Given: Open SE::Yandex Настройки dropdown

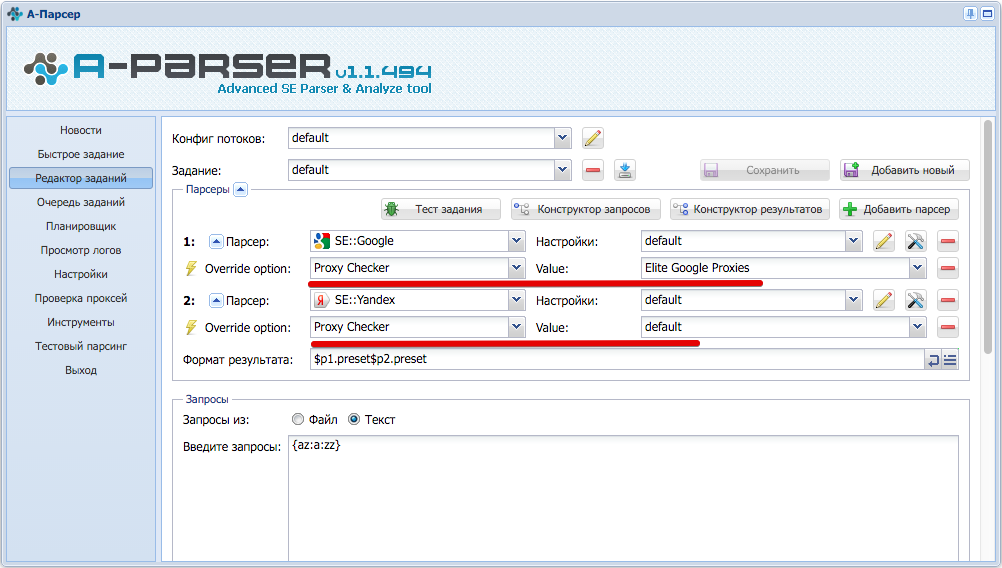Looking at the screenshot, I should point(854,300).
